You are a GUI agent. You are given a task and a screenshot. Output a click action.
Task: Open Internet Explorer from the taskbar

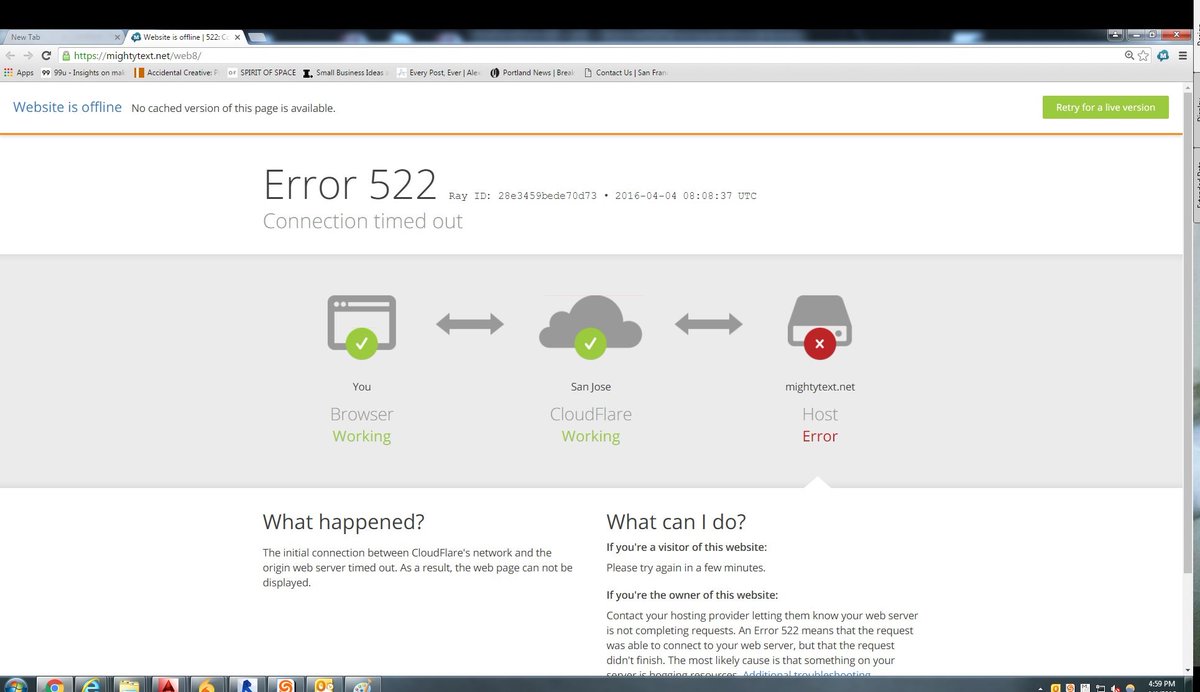pyautogui.click(x=91, y=685)
